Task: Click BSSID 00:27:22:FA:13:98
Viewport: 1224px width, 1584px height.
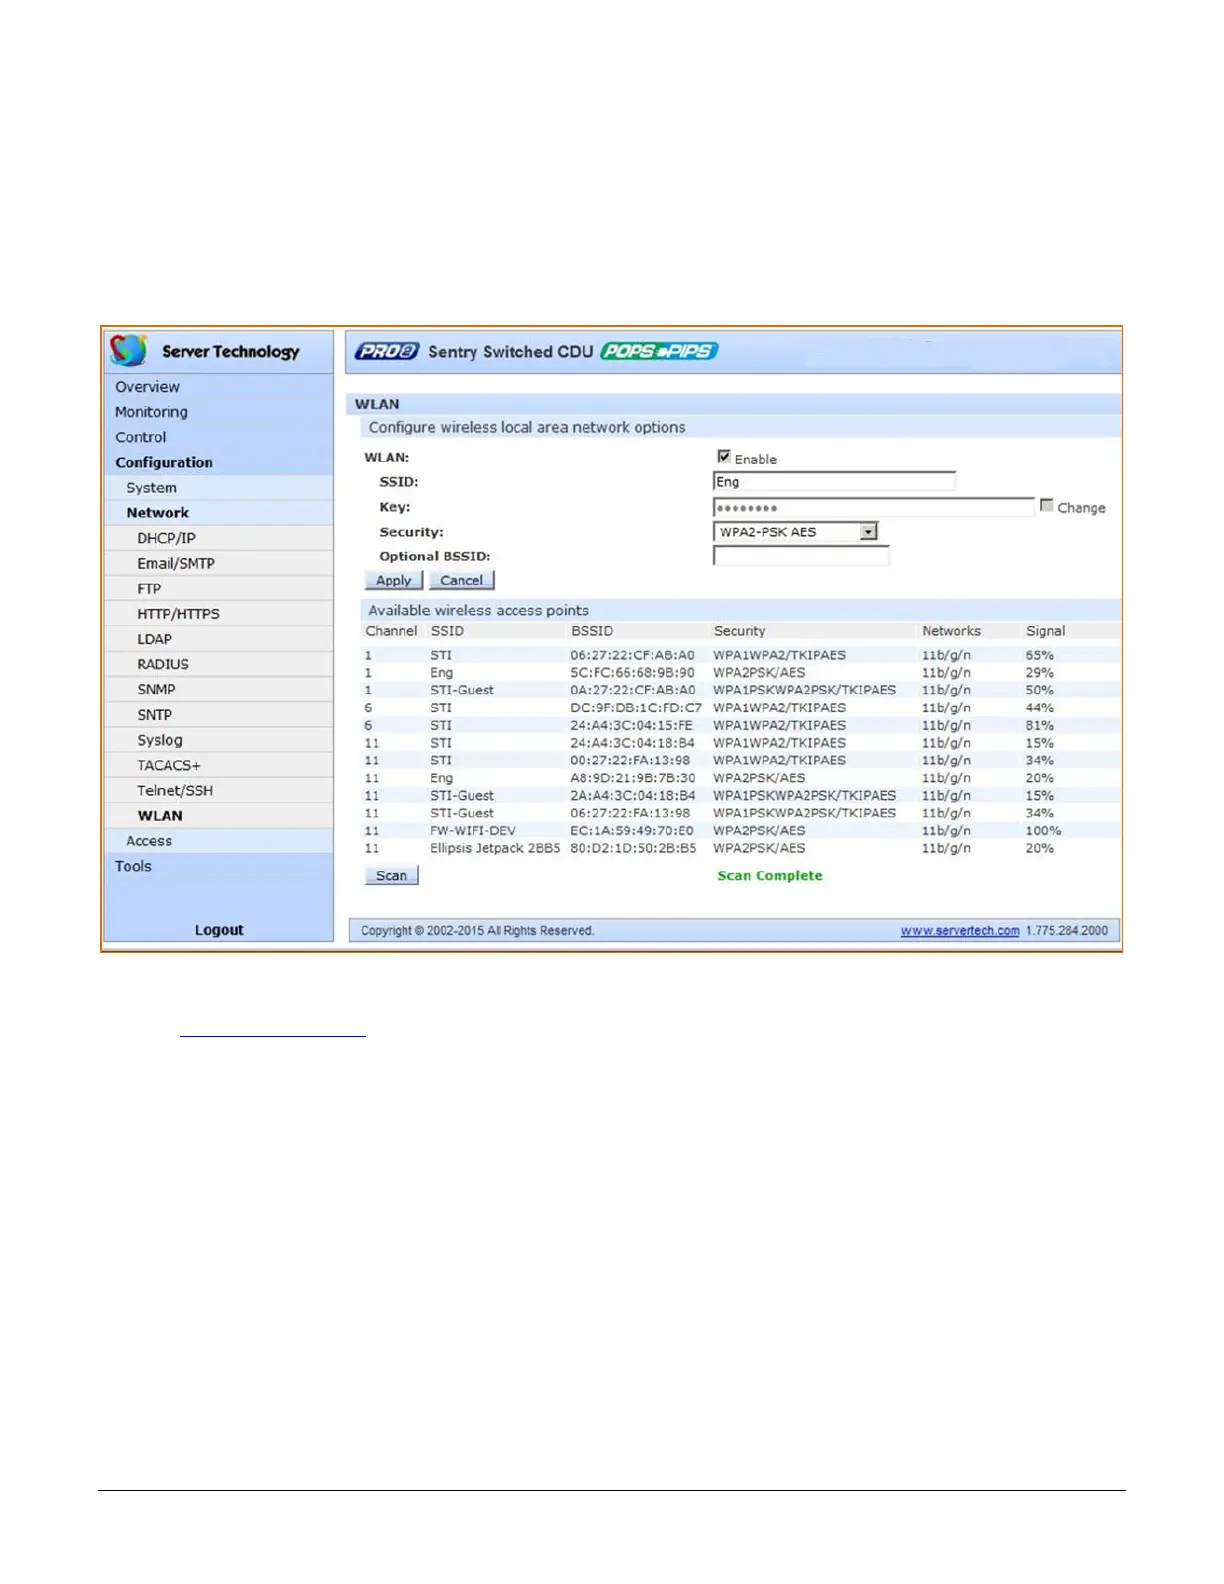Action: [x=630, y=760]
